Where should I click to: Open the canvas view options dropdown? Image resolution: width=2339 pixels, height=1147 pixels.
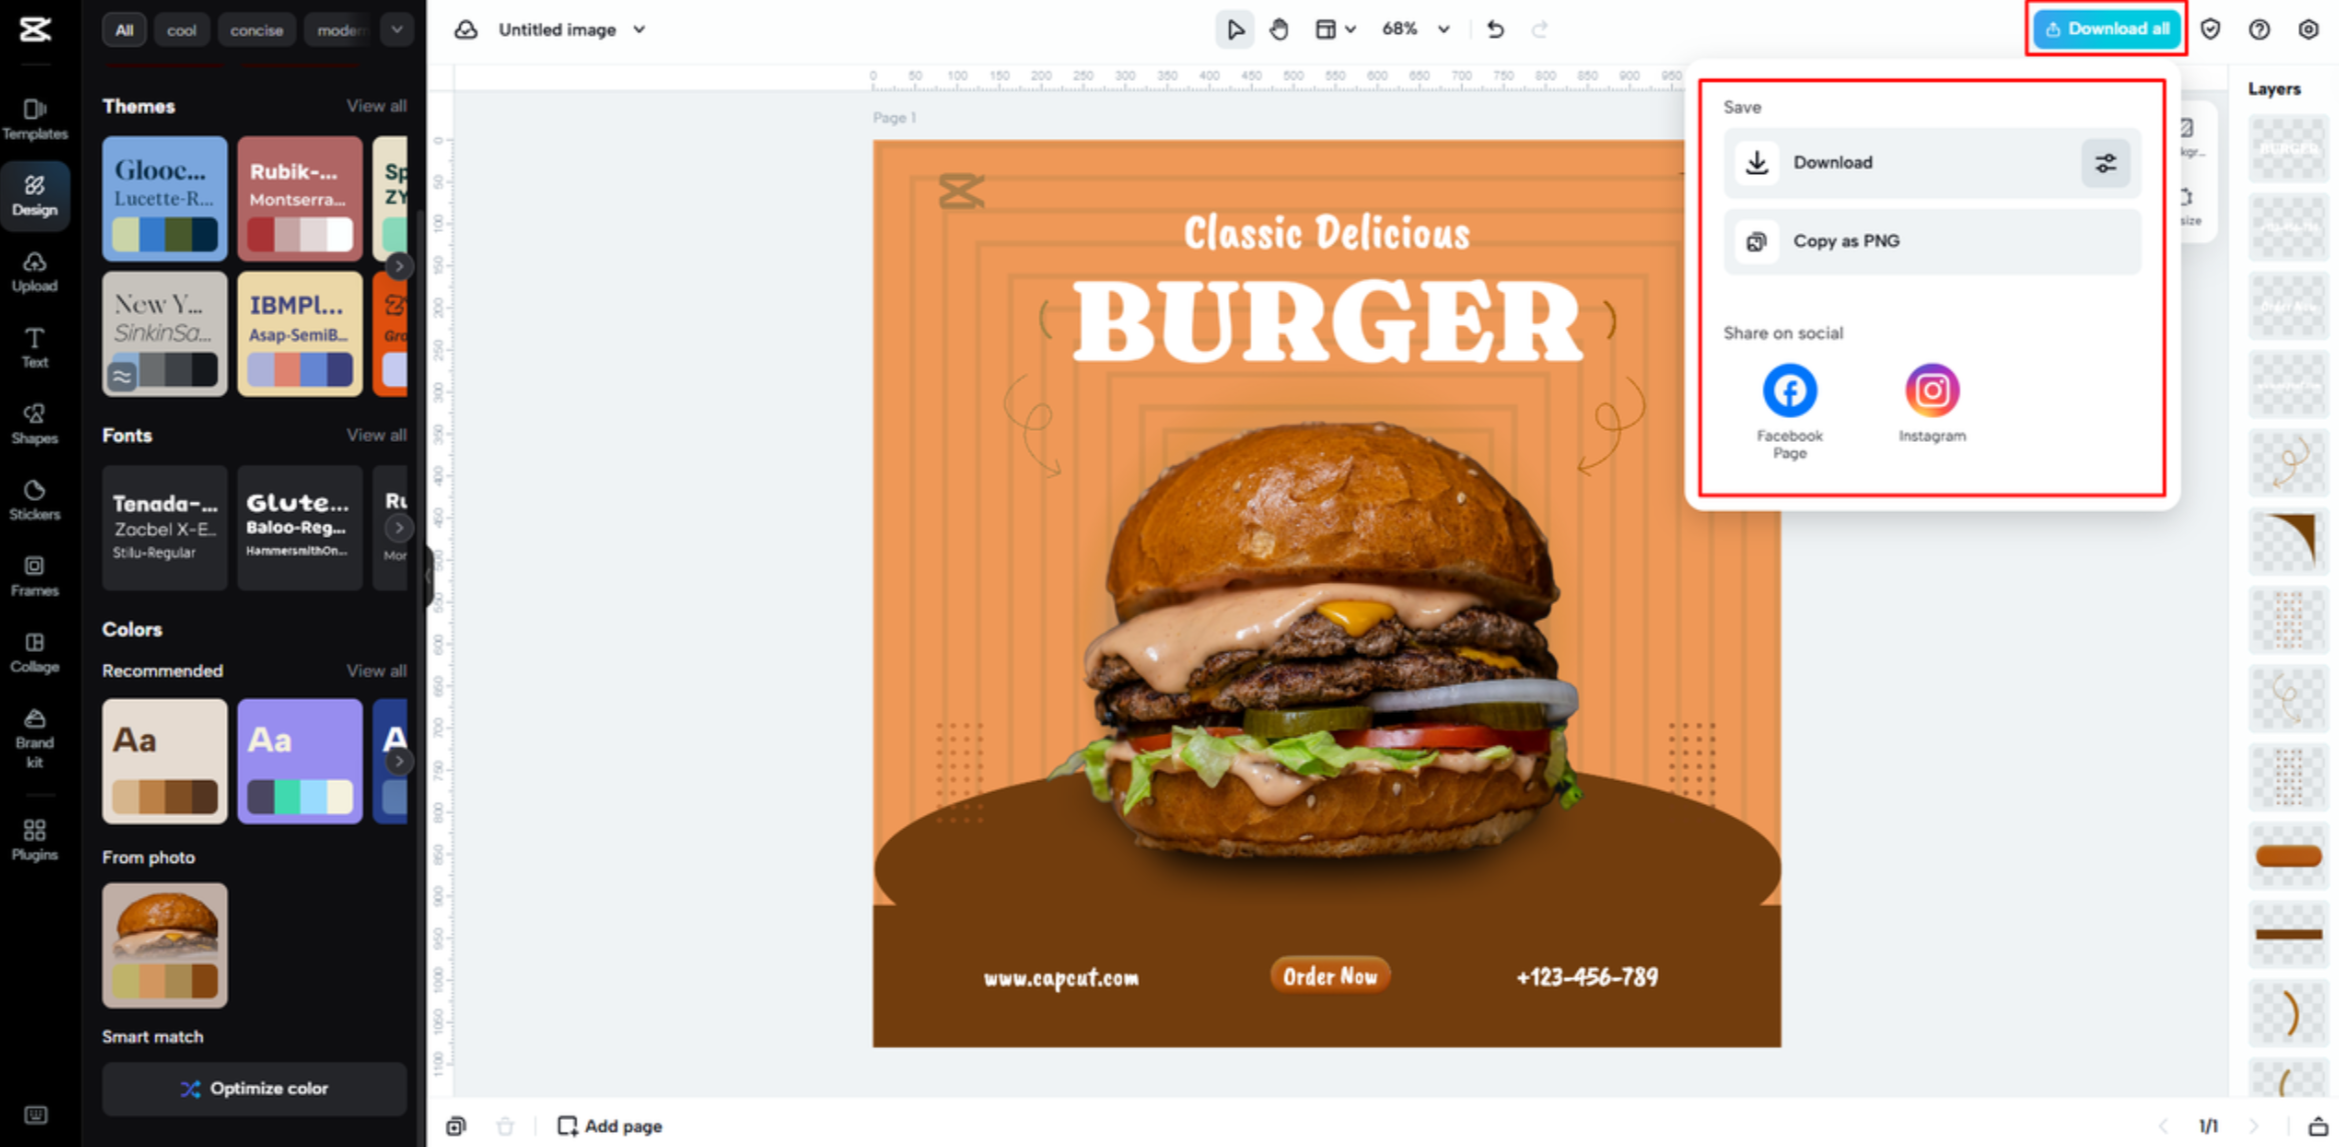pyautogui.click(x=1336, y=29)
